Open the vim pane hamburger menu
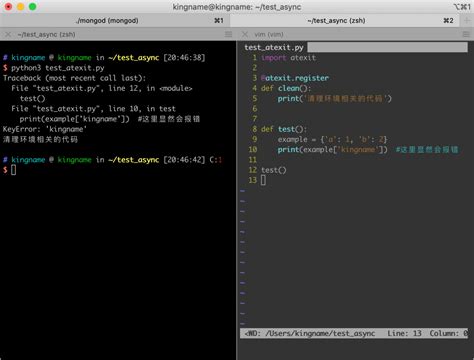Viewport: 474px width, 360px height. tap(466, 34)
